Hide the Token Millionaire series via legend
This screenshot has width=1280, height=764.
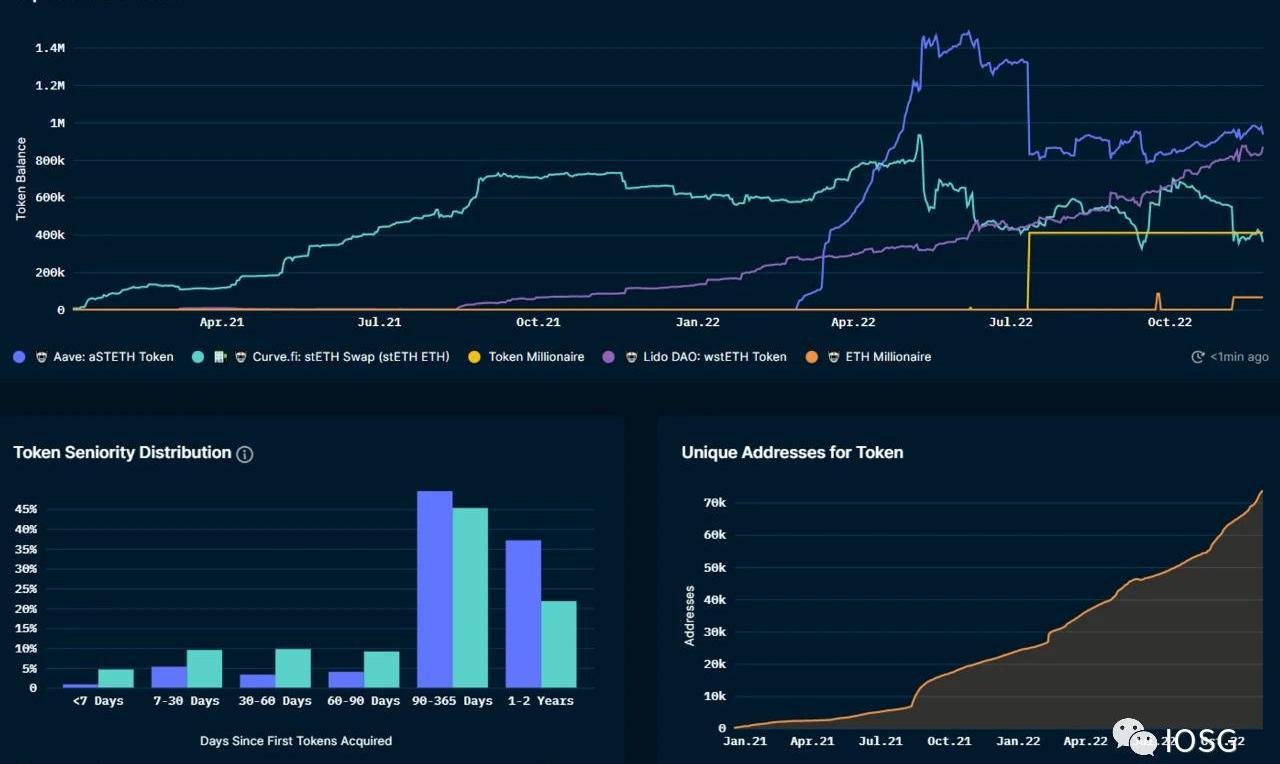point(536,357)
